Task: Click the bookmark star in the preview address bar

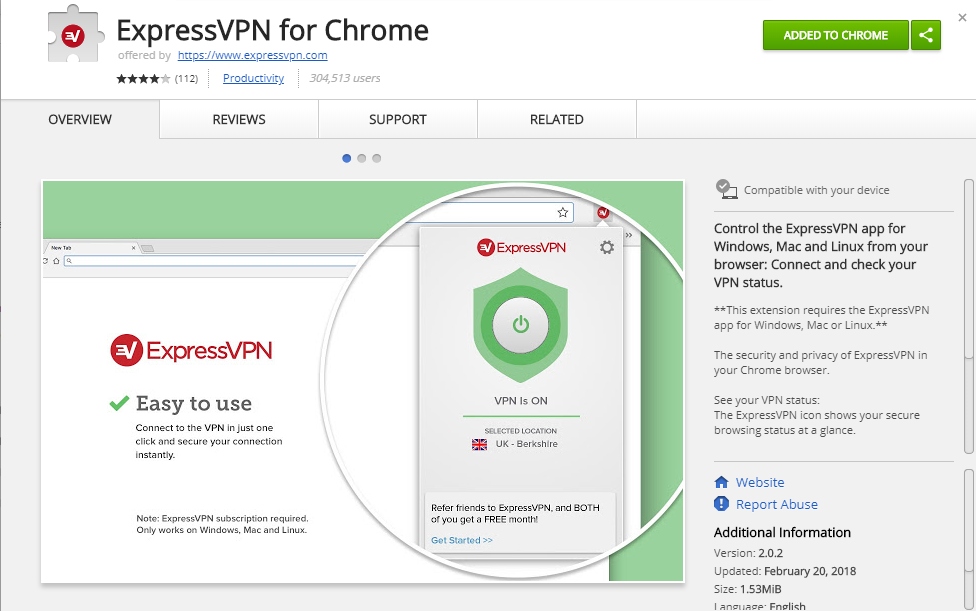Action: [563, 212]
